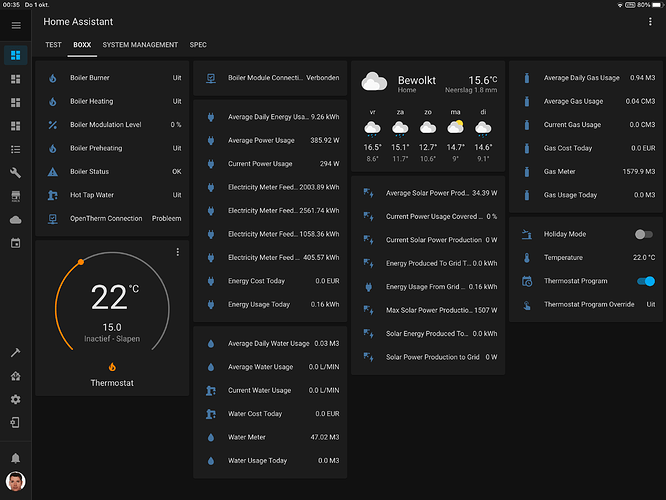The height and width of the screenshot is (500, 666).
Task: Switch to the SPEC tab
Action: click(x=198, y=45)
